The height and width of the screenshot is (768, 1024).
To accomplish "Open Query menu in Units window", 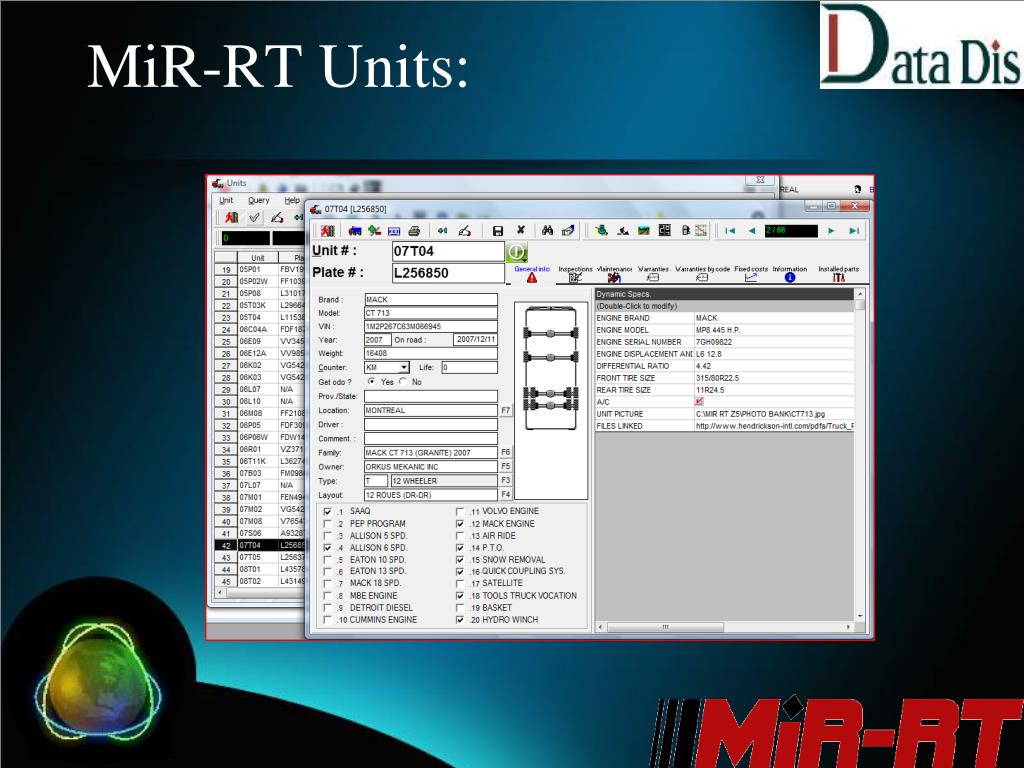I will coord(259,200).
